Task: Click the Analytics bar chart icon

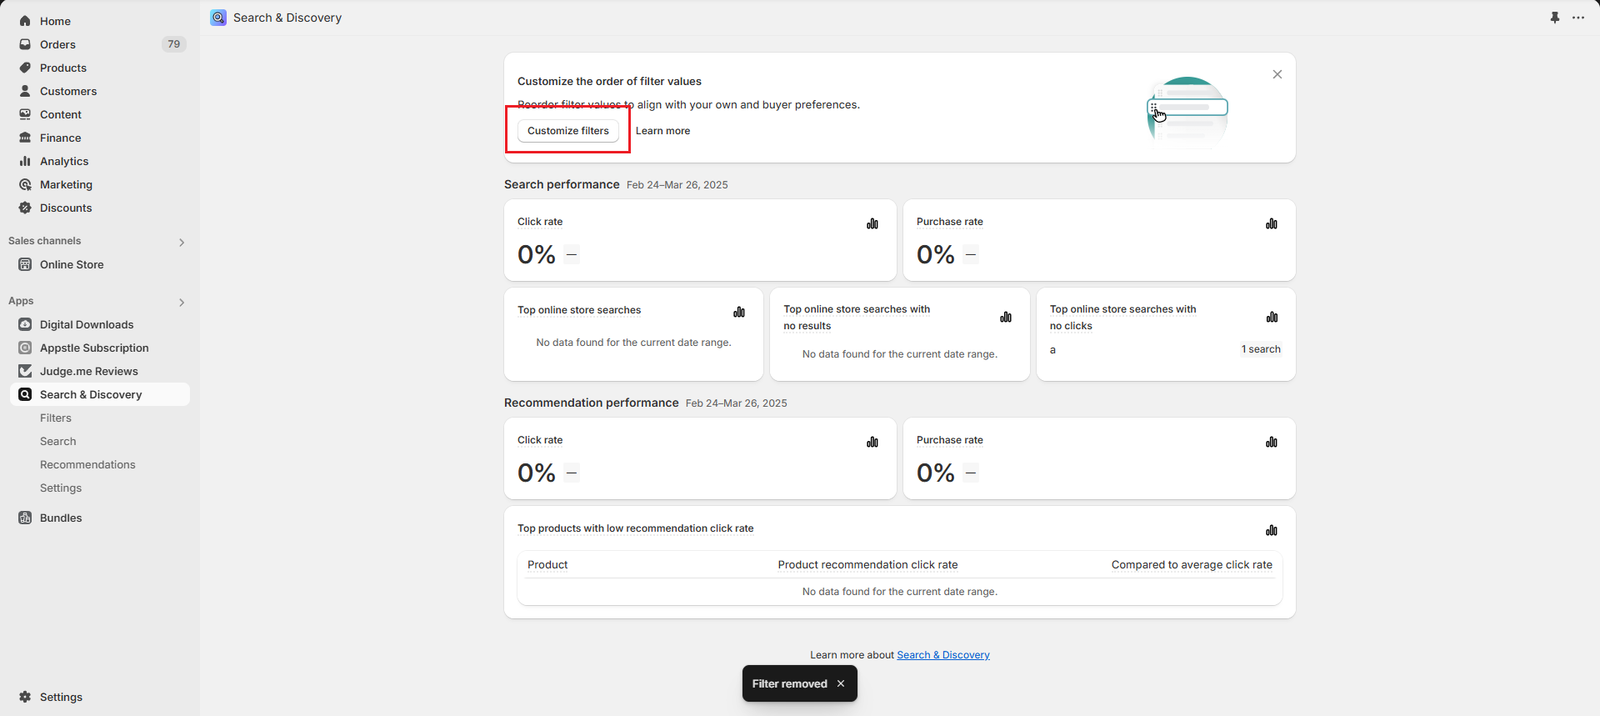Action: (25, 161)
